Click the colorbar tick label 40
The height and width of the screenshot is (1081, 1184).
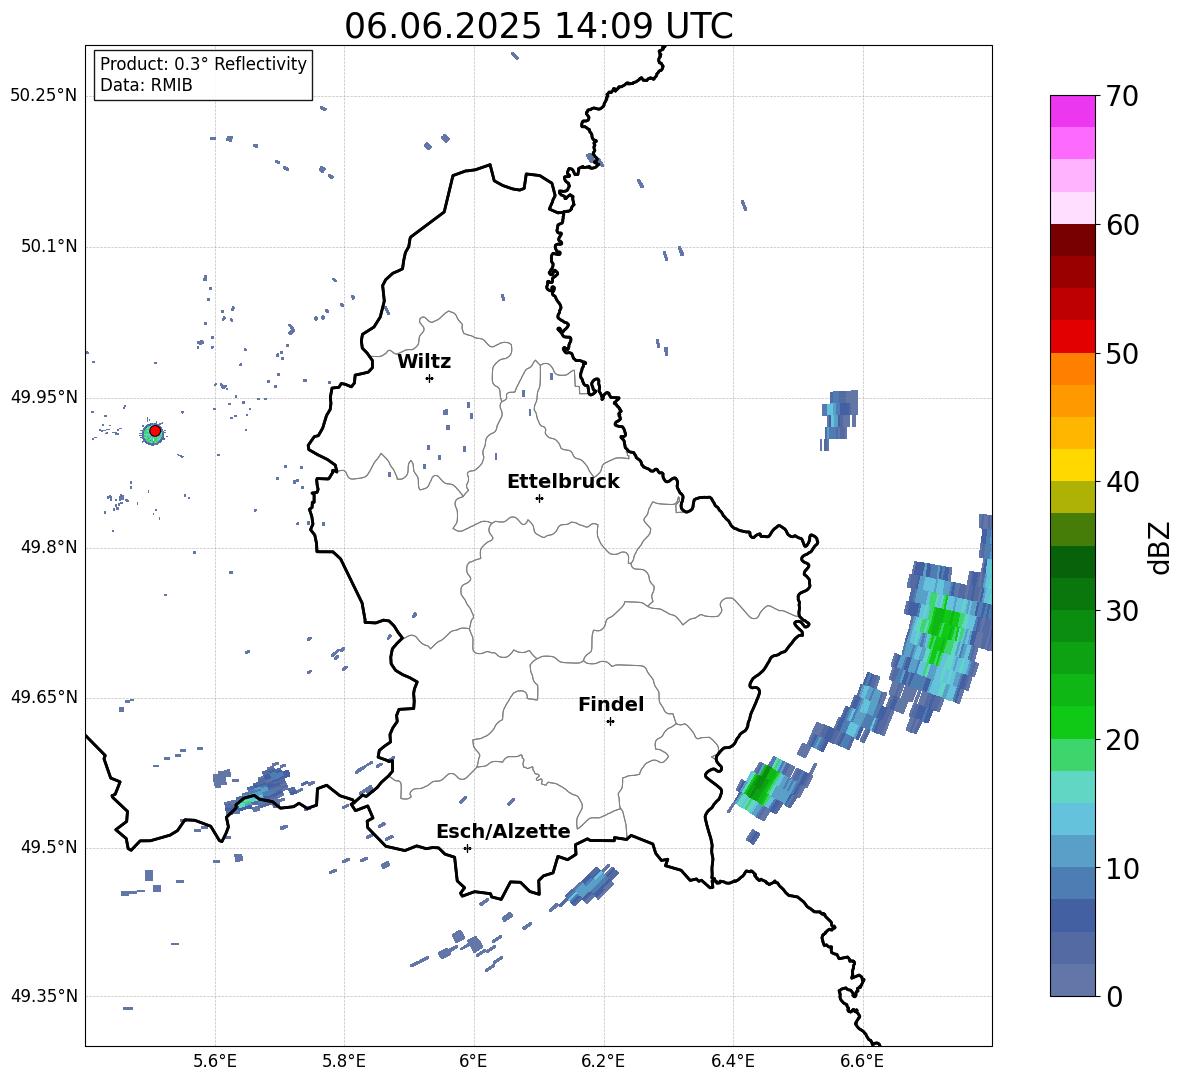[1122, 482]
